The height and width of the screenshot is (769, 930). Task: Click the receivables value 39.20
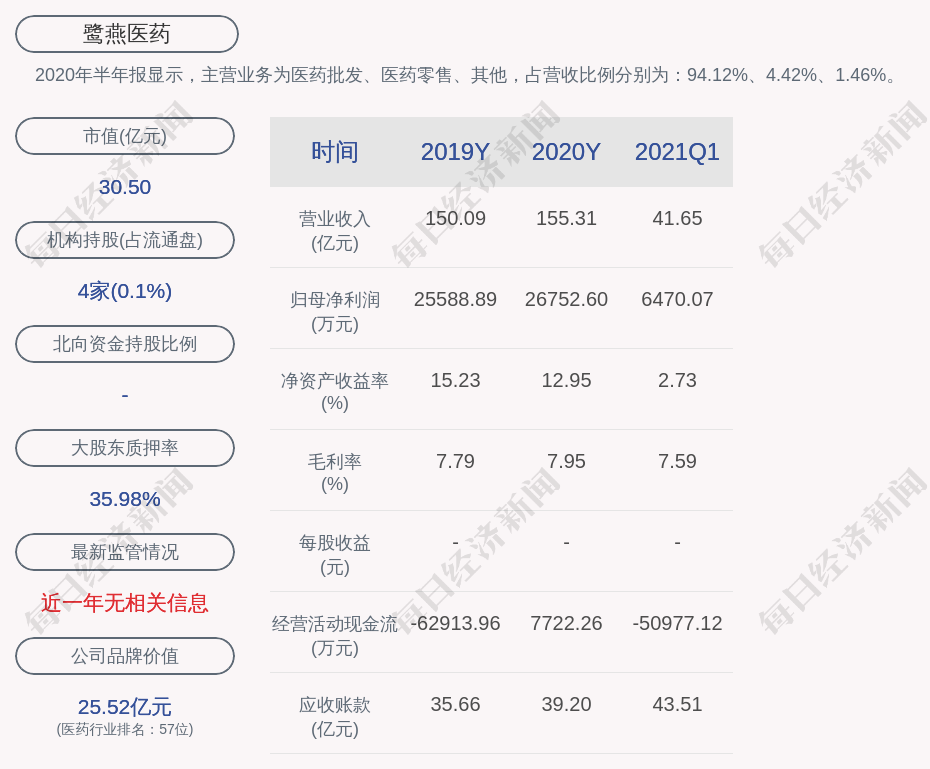(x=566, y=704)
